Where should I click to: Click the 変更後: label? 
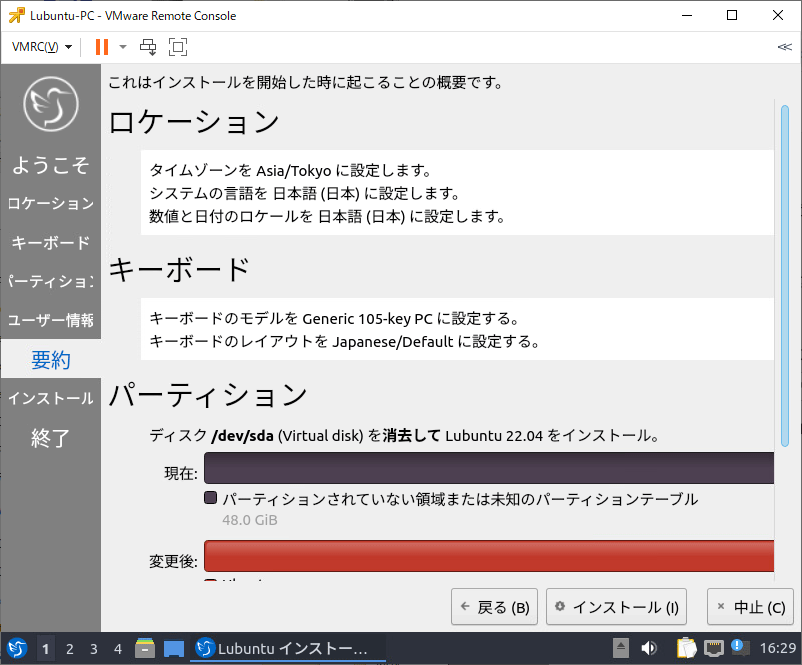(x=173, y=561)
